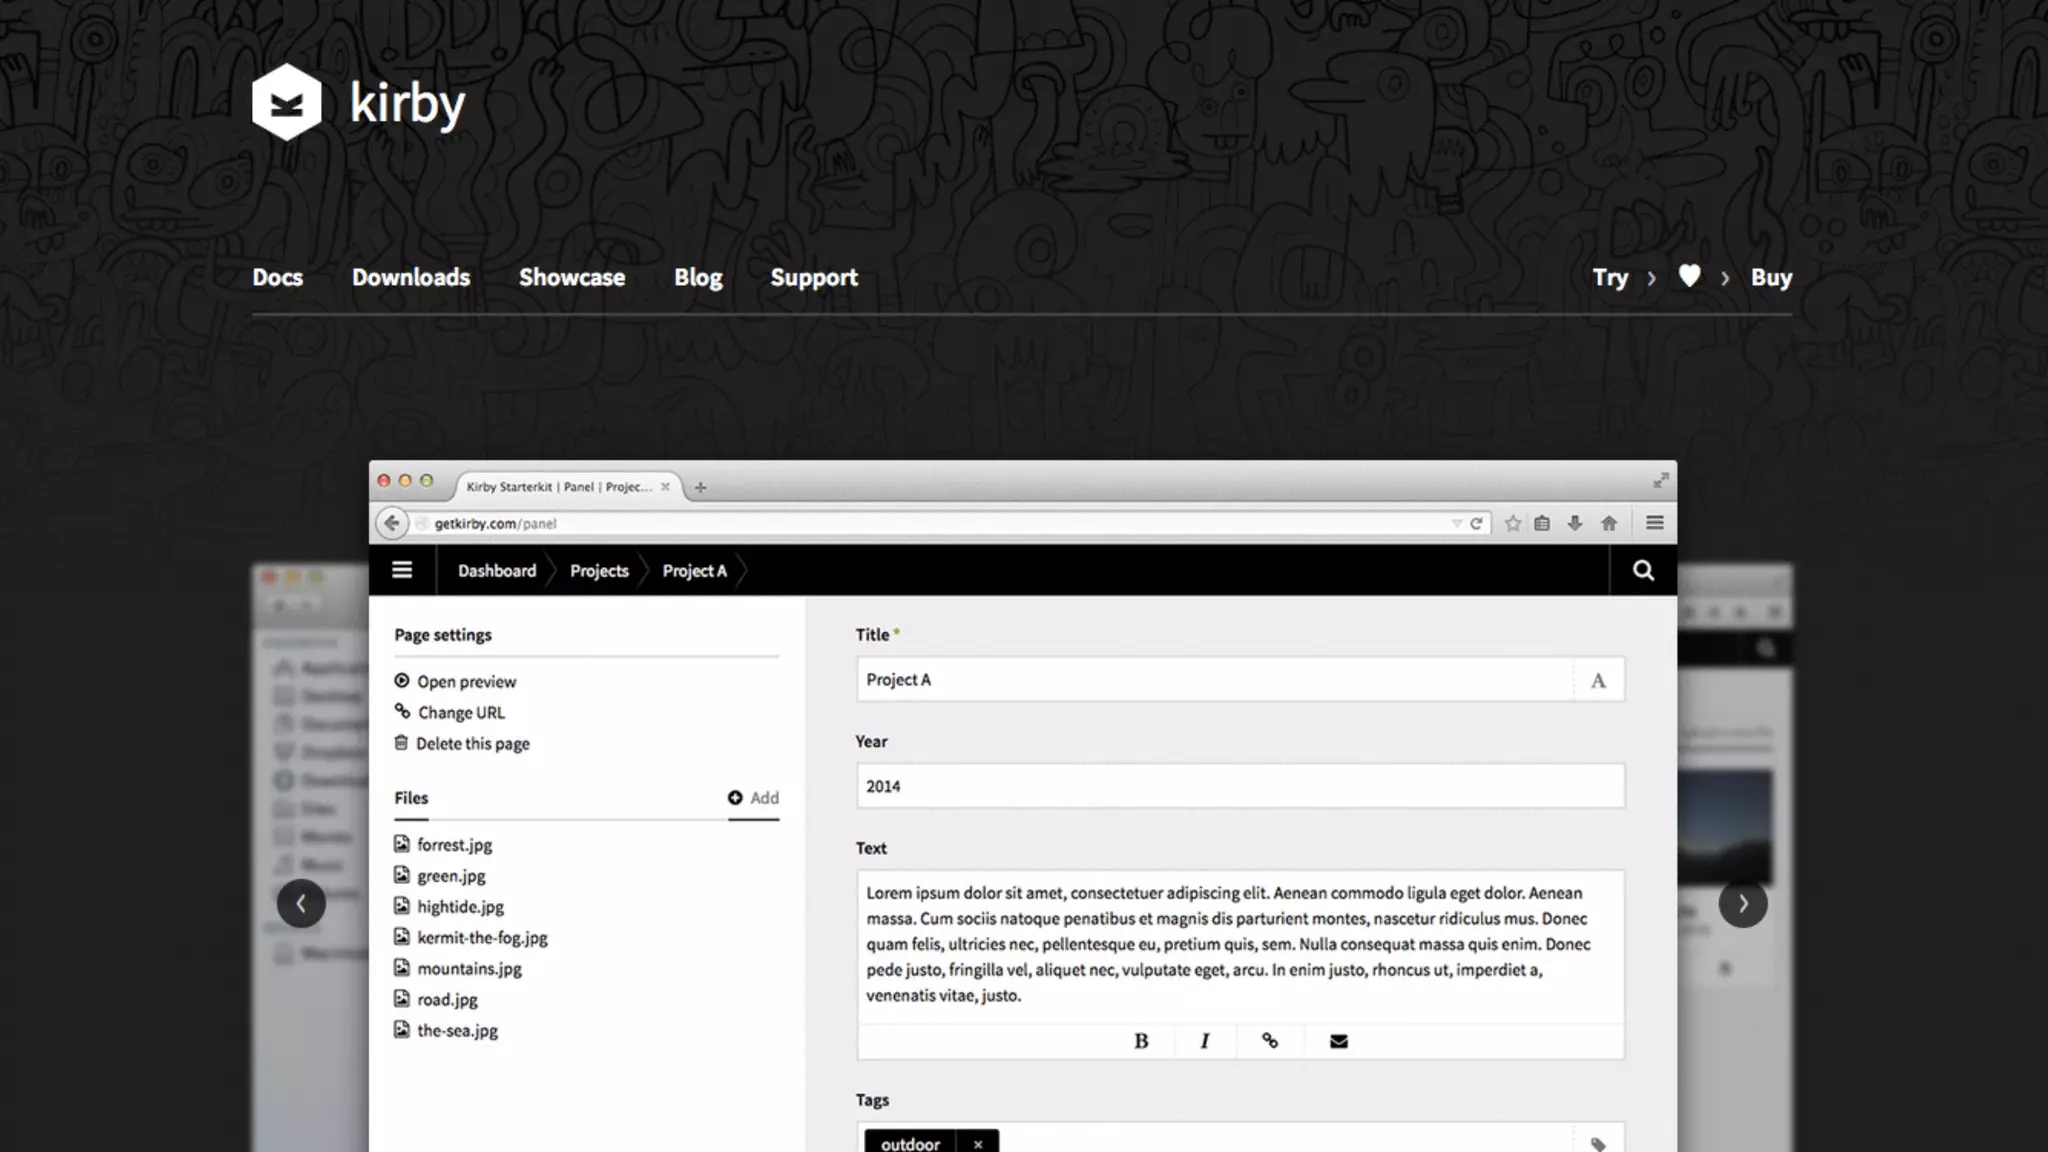
Task: Click the heart icon in navigation
Action: point(1689,276)
